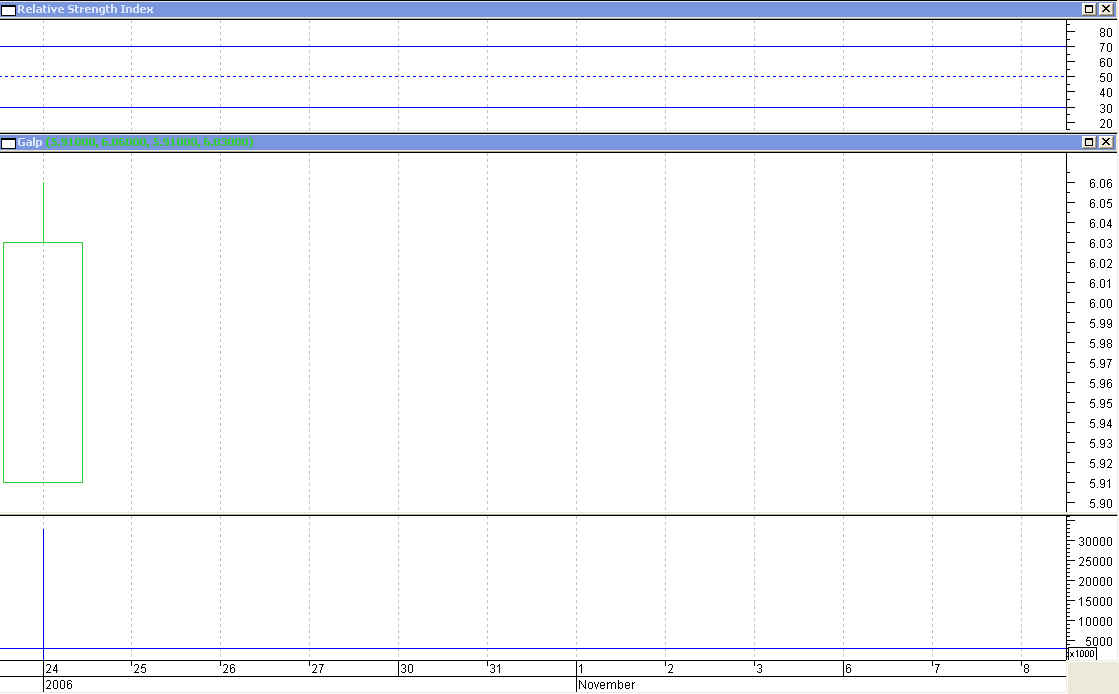Close the Galp price panel
This screenshot has height=694, width=1119.
(x=1105, y=142)
